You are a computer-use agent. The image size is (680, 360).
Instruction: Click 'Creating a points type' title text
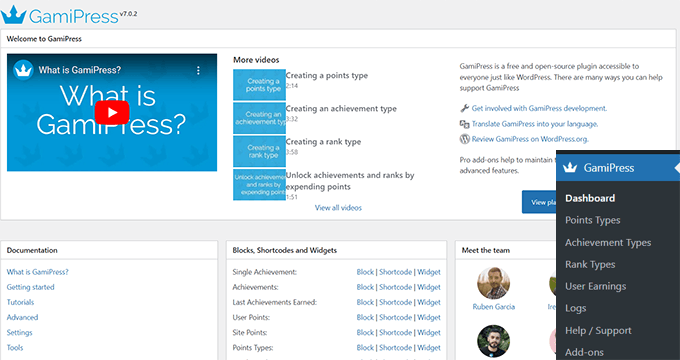327,75
